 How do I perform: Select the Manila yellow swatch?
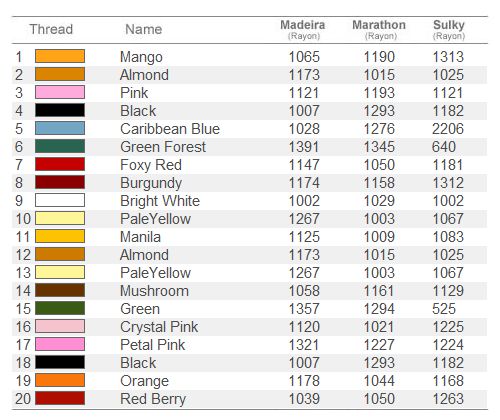pyautogui.click(x=60, y=236)
